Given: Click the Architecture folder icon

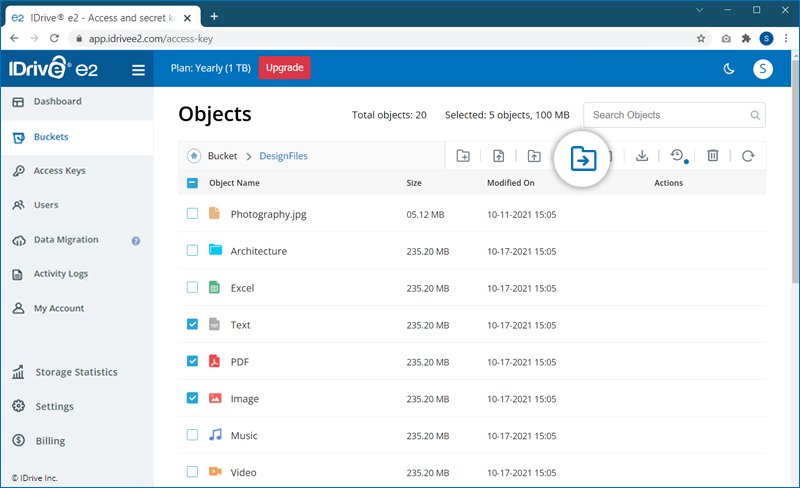Looking at the screenshot, I should tap(215, 250).
